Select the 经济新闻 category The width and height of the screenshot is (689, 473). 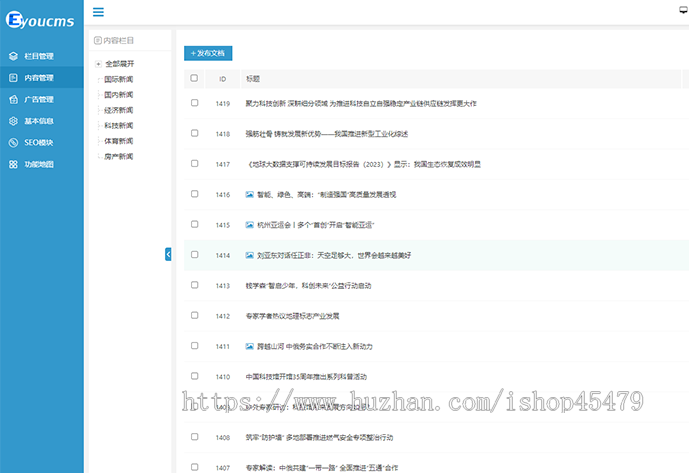click(x=119, y=110)
